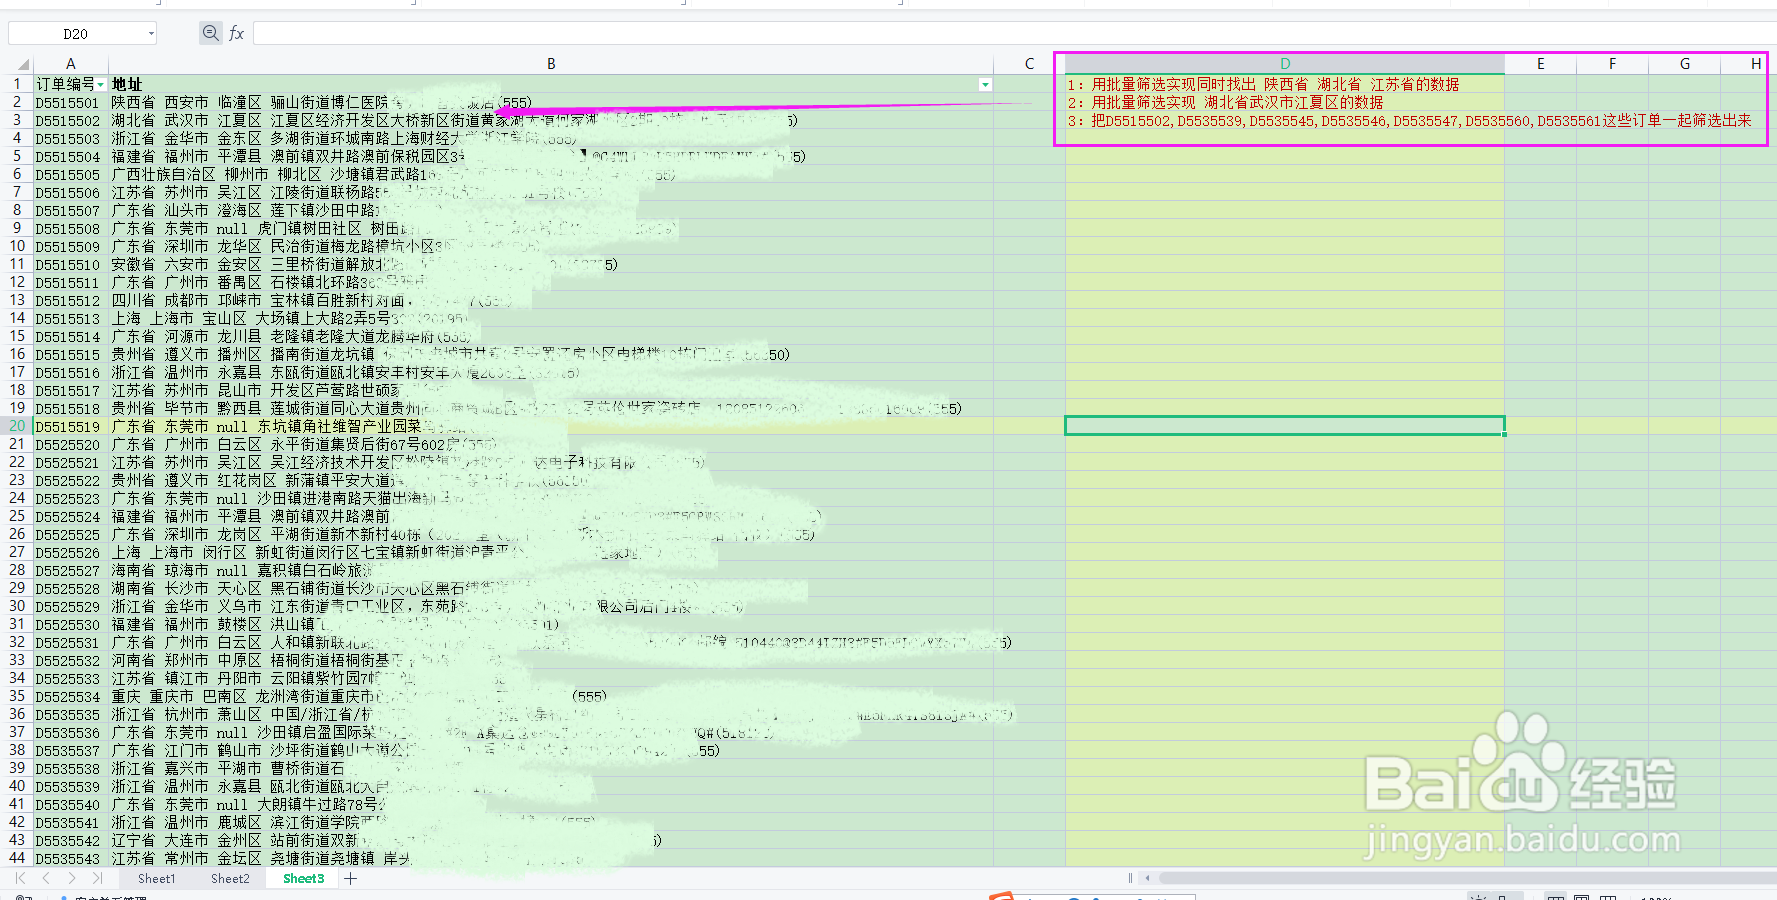Select cell containing D5515519
Screen dimensions: 1777x900
click(71, 426)
